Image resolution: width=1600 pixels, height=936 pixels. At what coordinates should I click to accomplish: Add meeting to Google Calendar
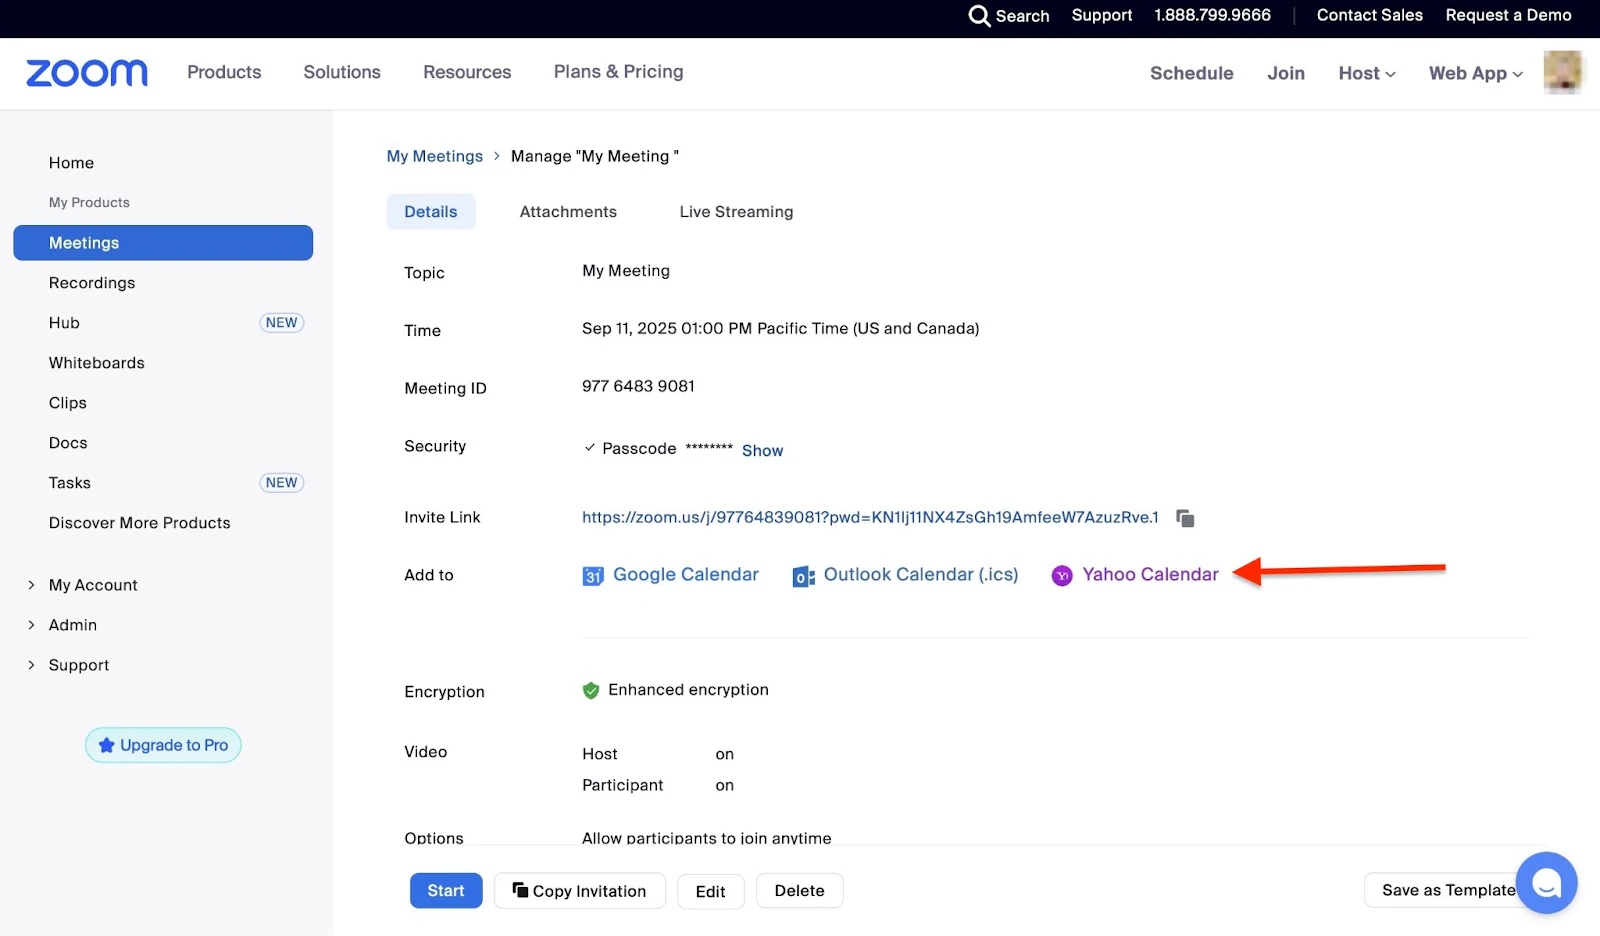[686, 575]
